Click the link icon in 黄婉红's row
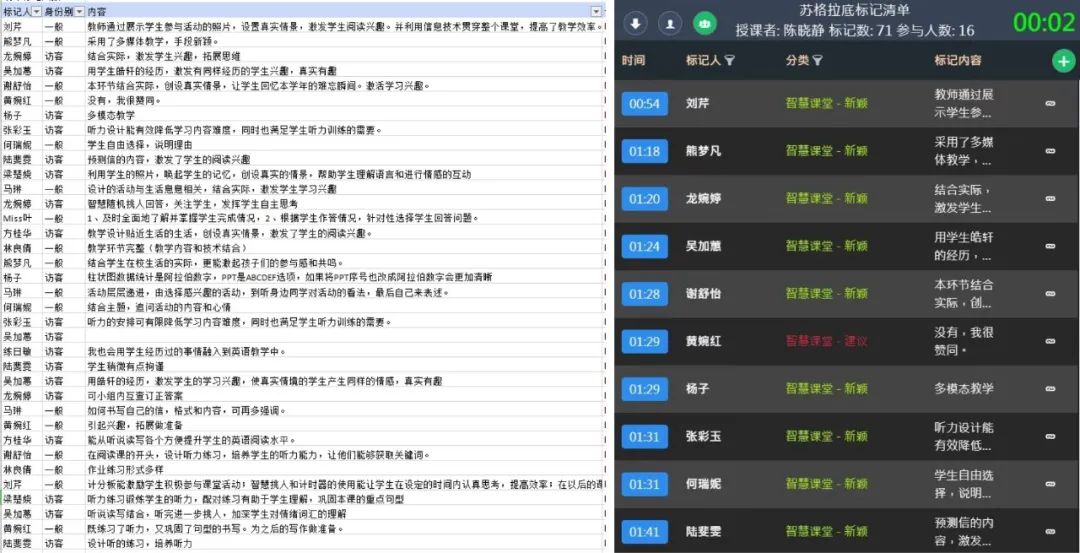 tap(1050, 341)
